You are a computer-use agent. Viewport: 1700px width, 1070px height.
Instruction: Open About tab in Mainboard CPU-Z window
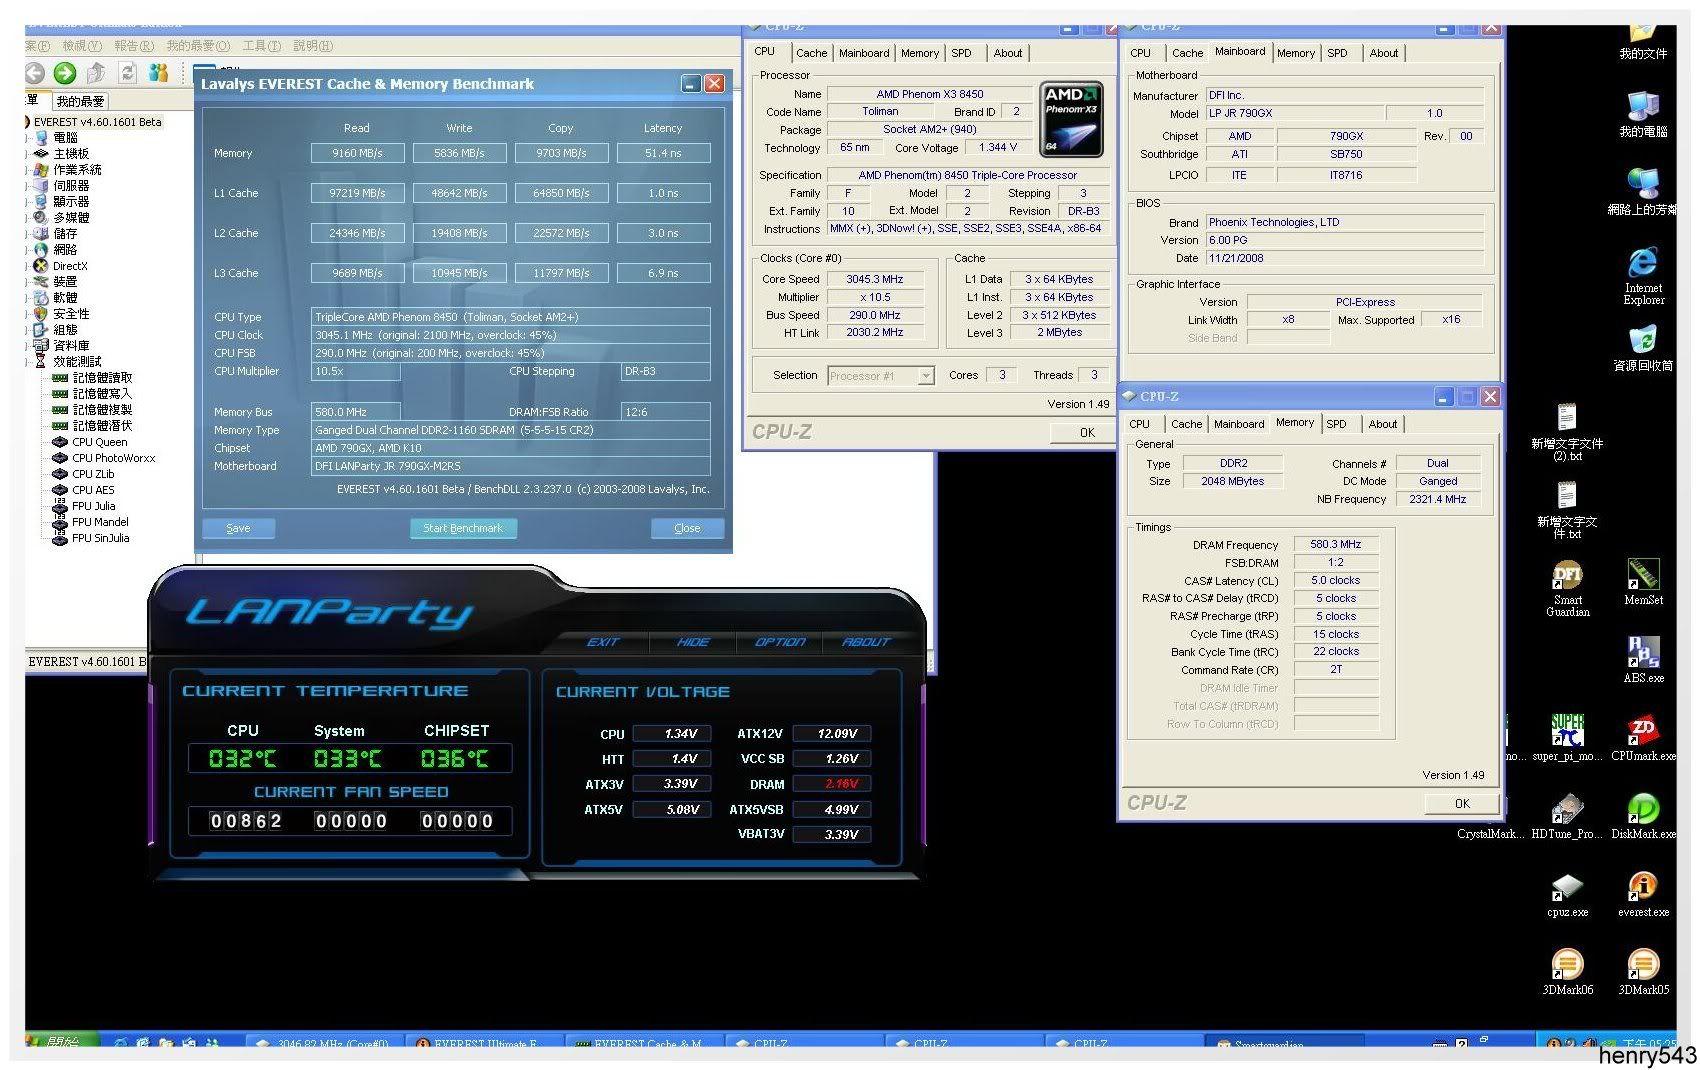click(x=1384, y=53)
